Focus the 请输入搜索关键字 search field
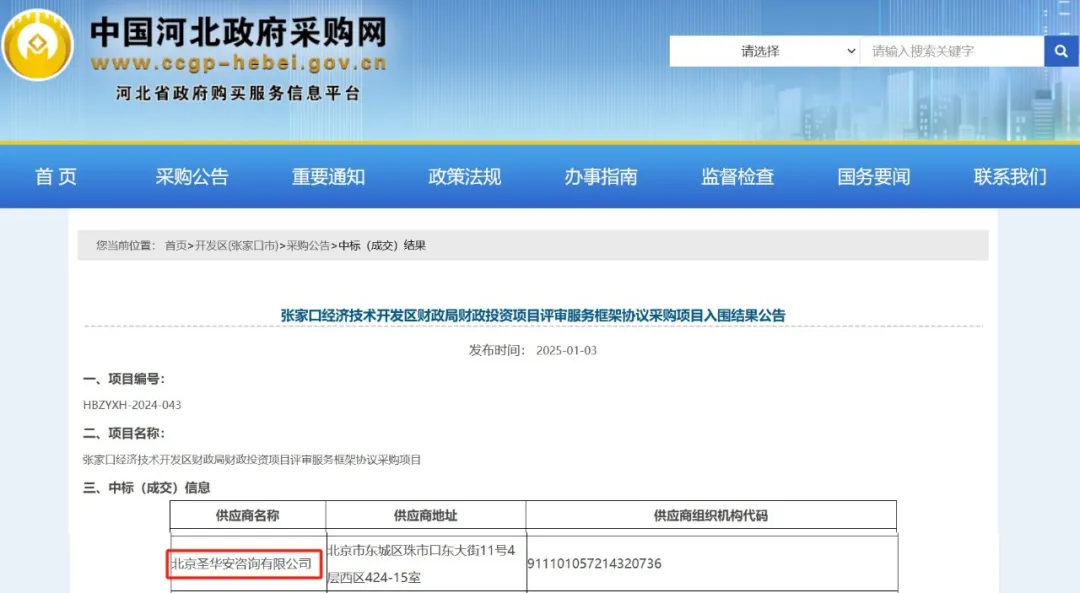1080x593 pixels. click(x=950, y=51)
